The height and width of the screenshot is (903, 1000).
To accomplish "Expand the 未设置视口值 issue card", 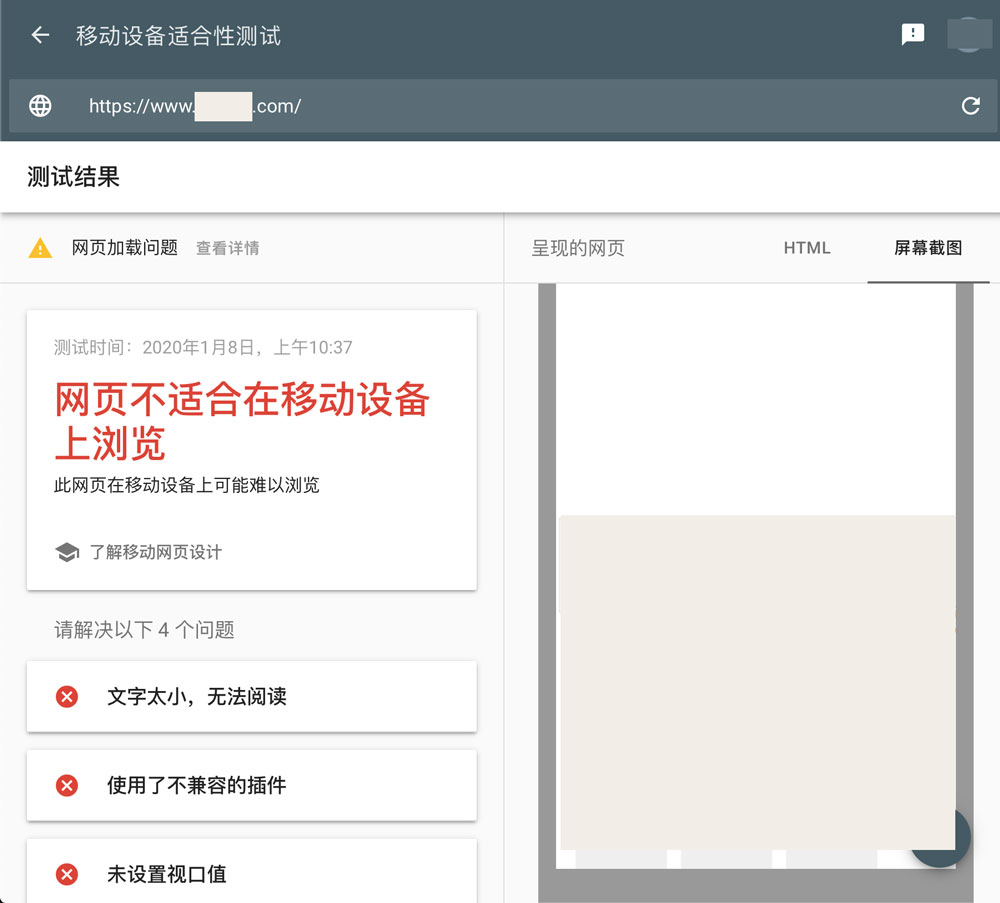I will [251, 874].
